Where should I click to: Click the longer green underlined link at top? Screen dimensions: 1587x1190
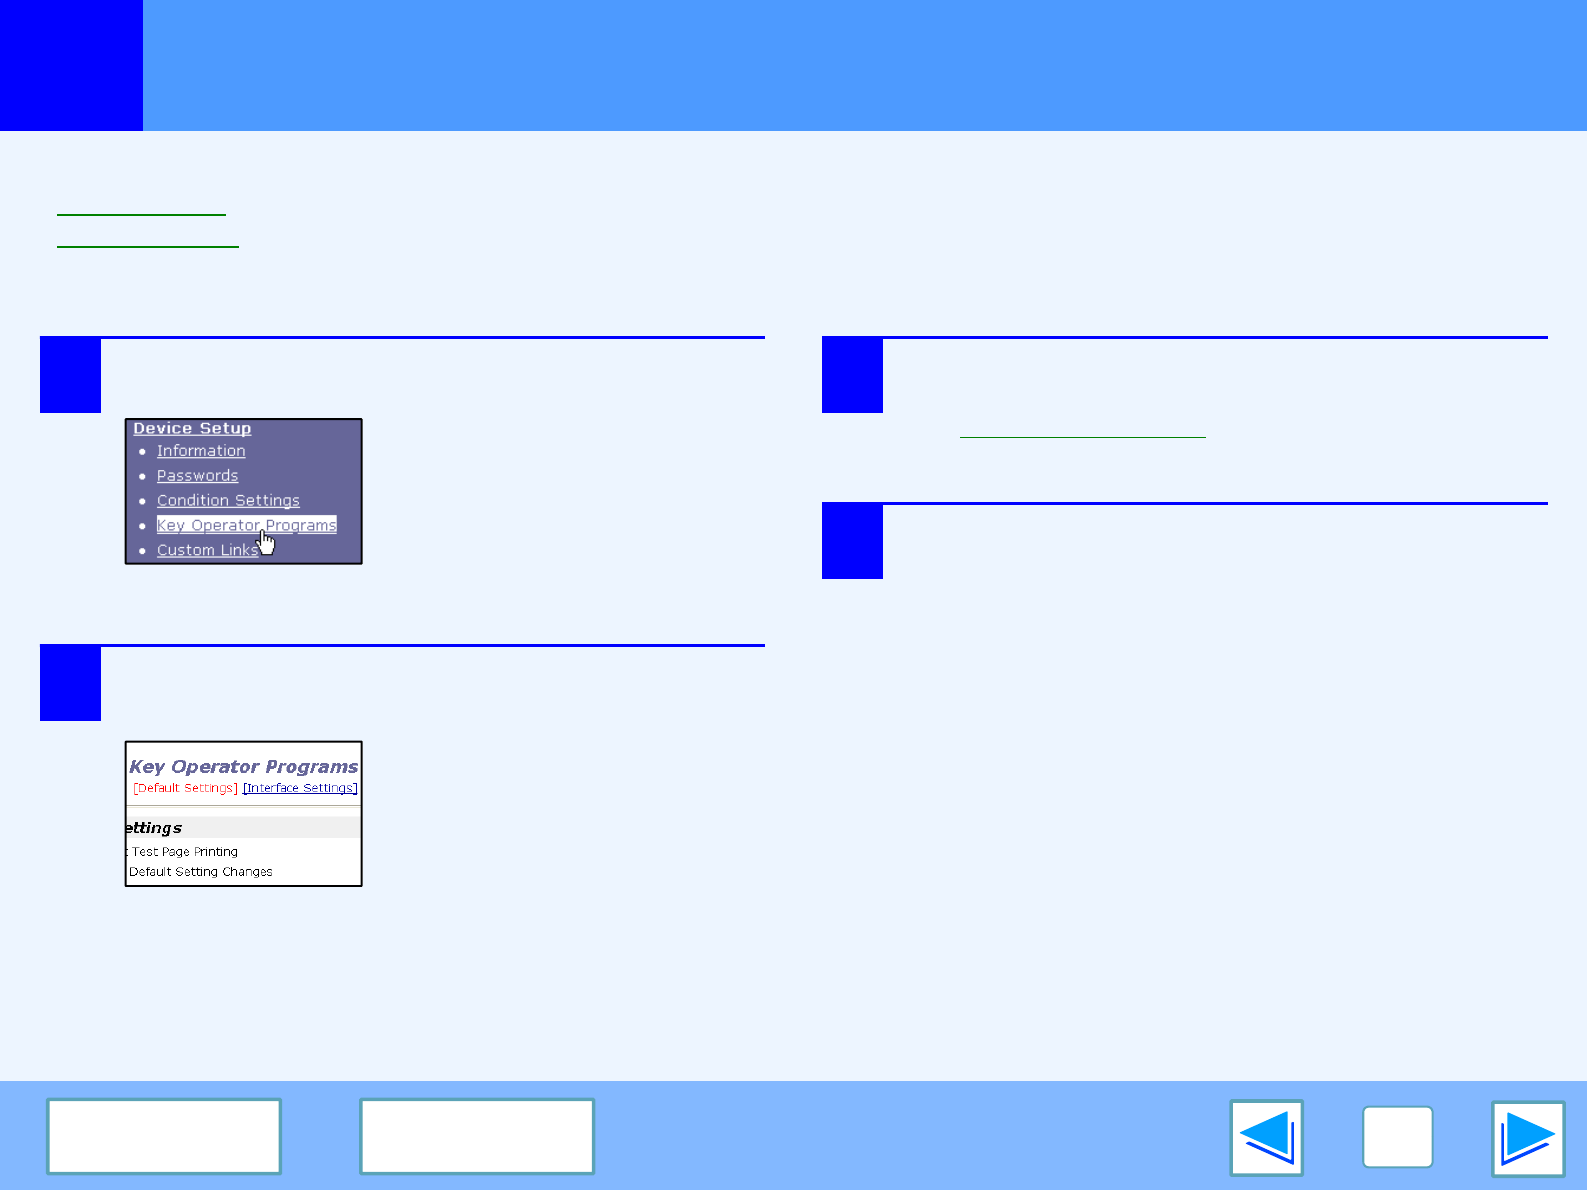148,238
